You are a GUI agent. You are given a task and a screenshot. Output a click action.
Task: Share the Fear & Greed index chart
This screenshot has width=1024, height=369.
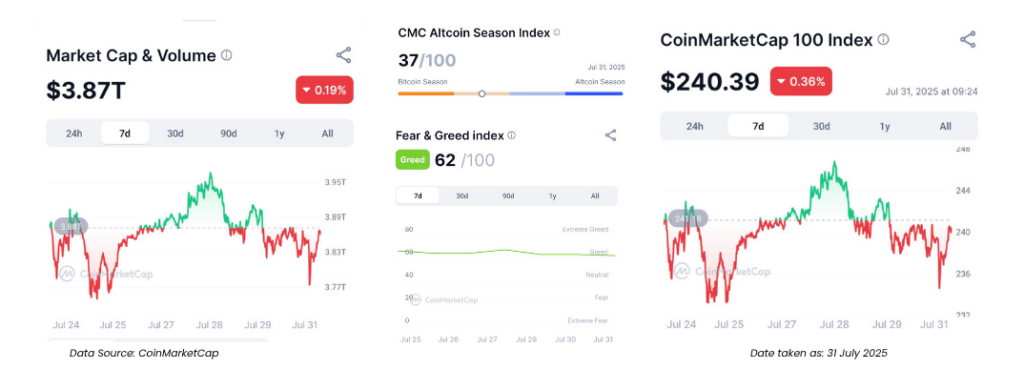pos(611,135)
